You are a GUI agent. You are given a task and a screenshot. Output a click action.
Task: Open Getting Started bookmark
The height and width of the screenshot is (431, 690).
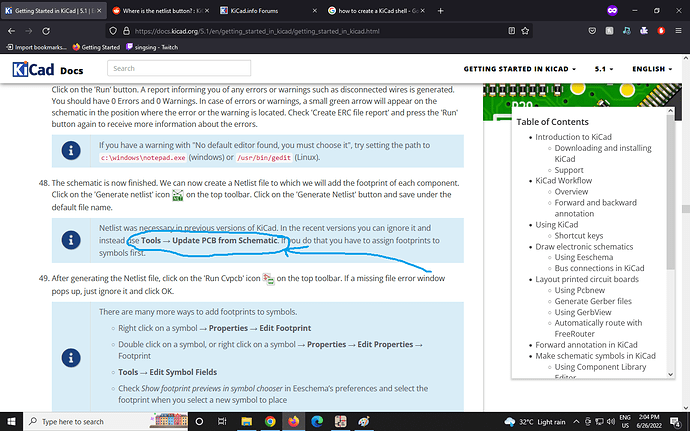[96, 47]
